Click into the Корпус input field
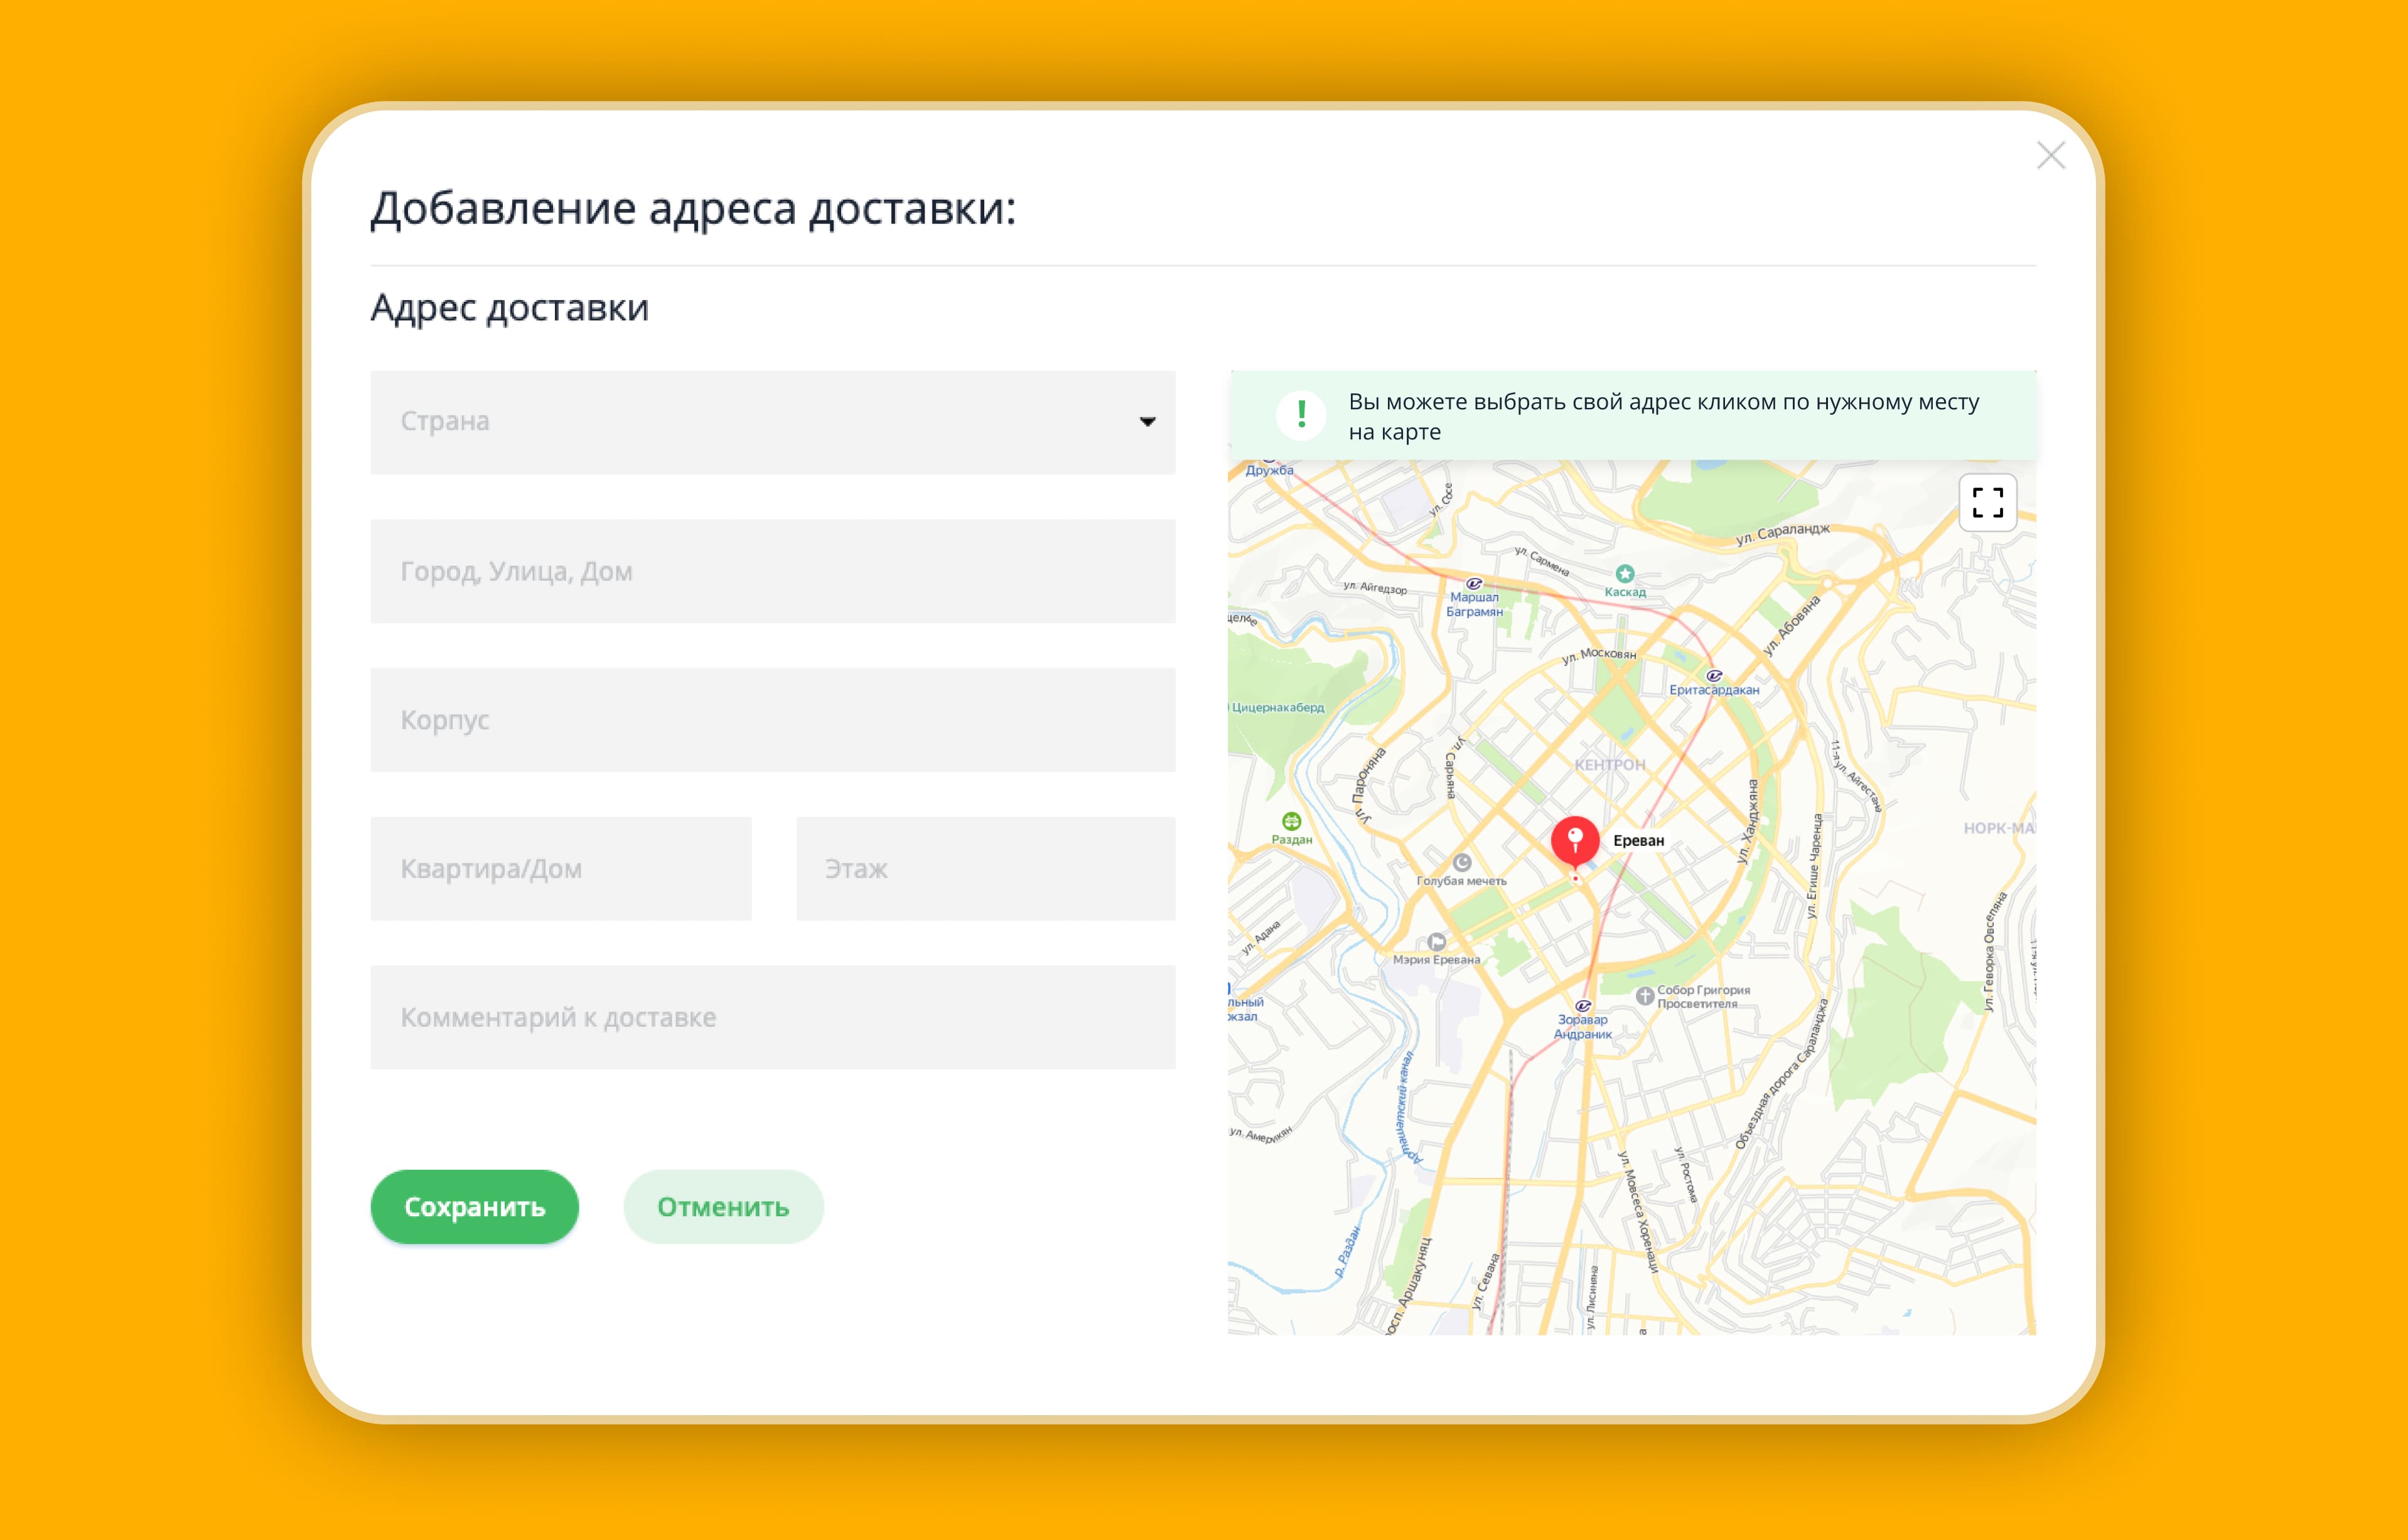The image size is (2408, 1540). point(772,720)
